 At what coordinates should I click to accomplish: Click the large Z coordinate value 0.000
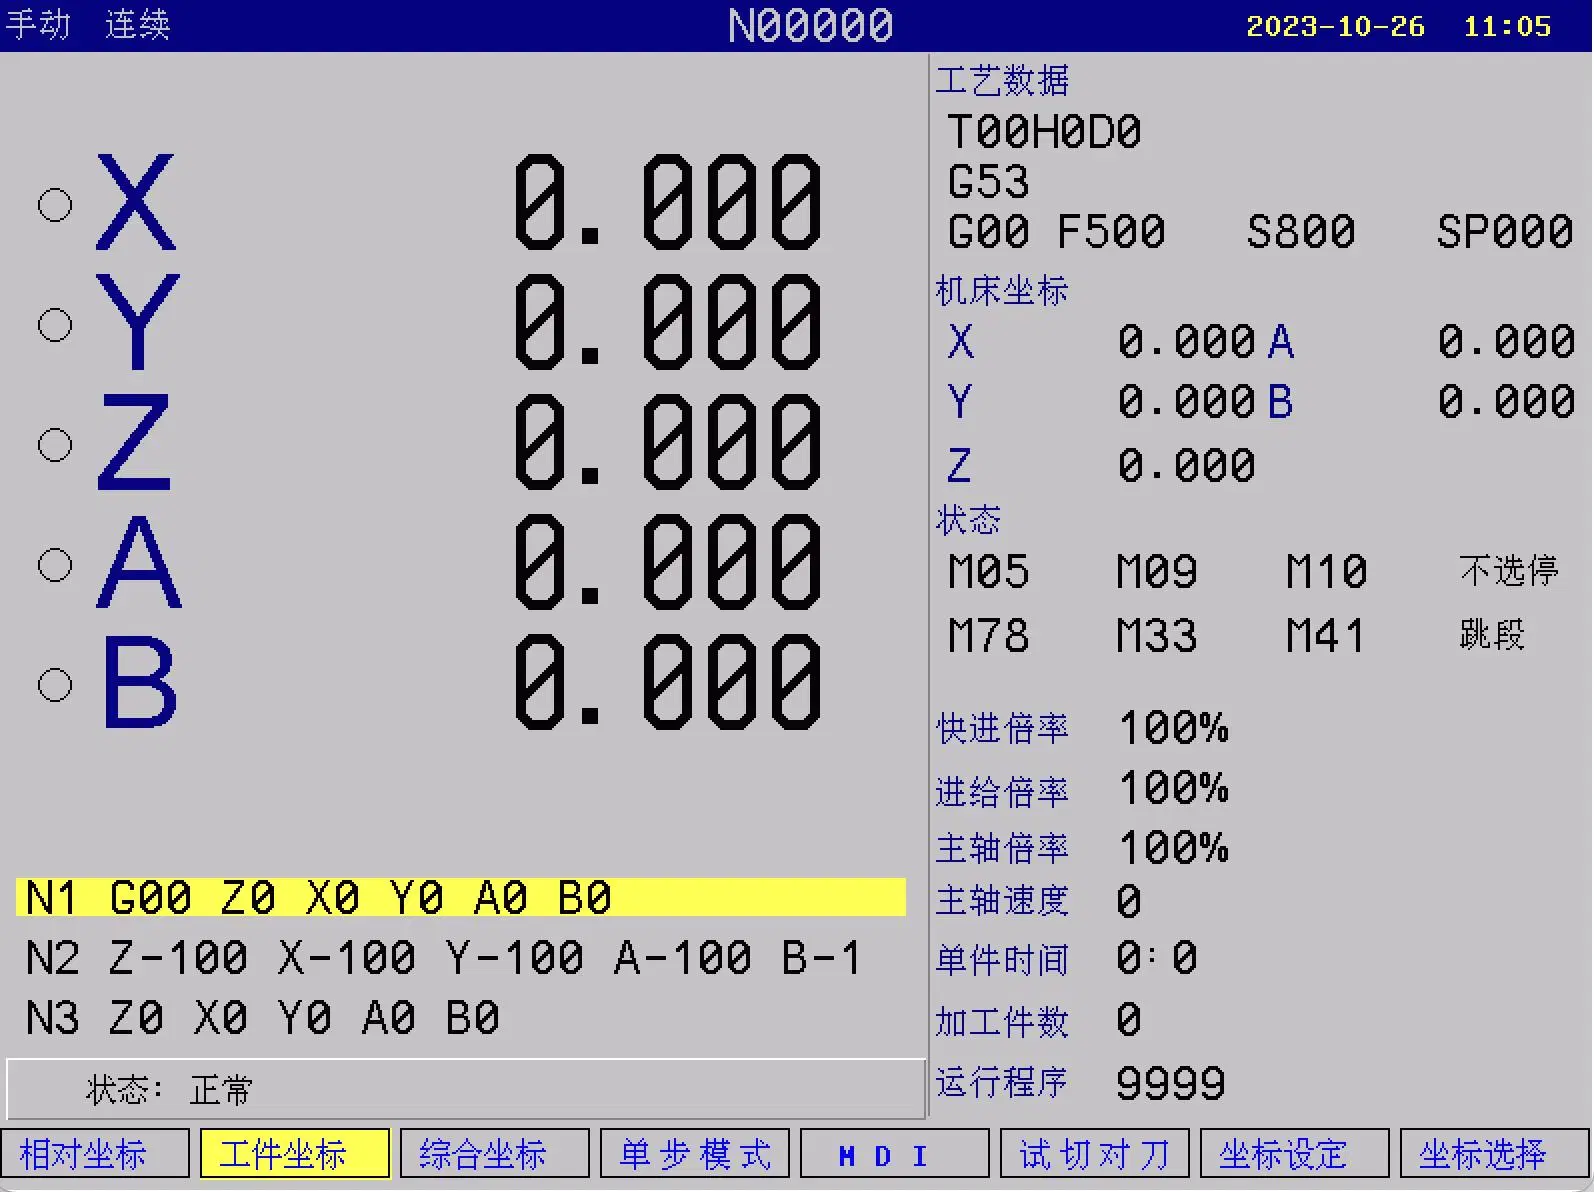coord(668,441)
